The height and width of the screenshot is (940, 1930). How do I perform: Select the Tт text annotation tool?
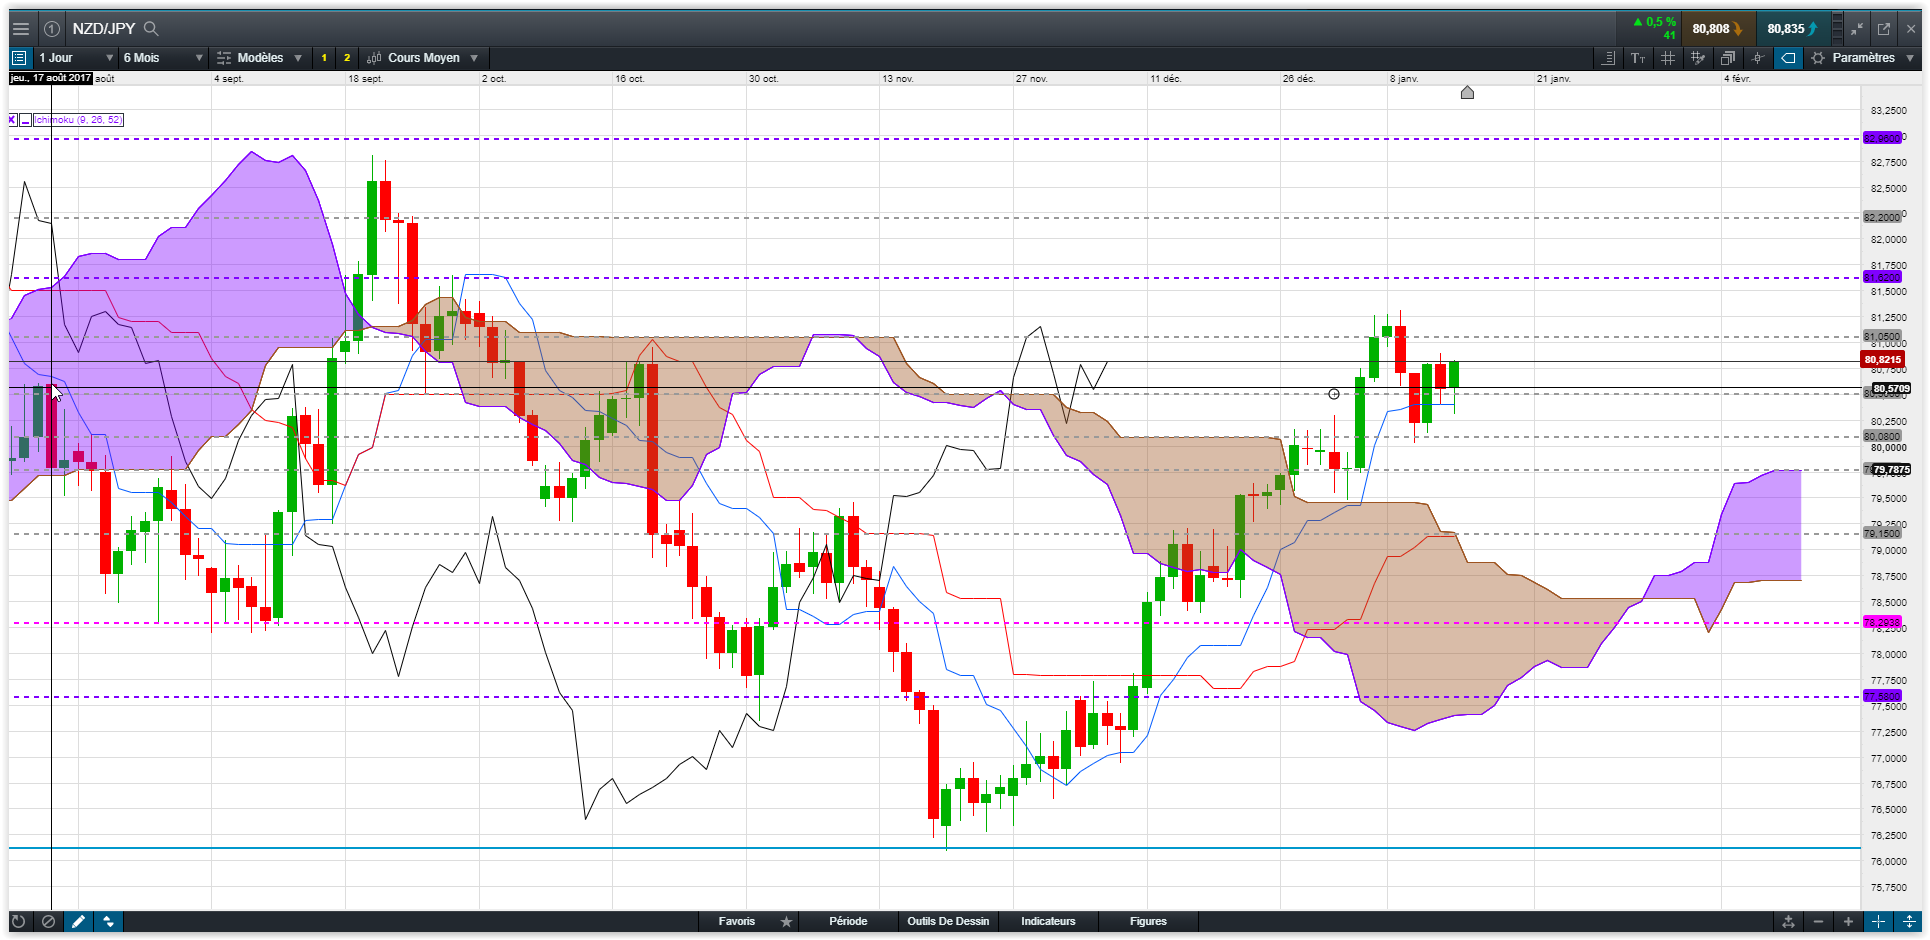click(x=1638, y=58)
